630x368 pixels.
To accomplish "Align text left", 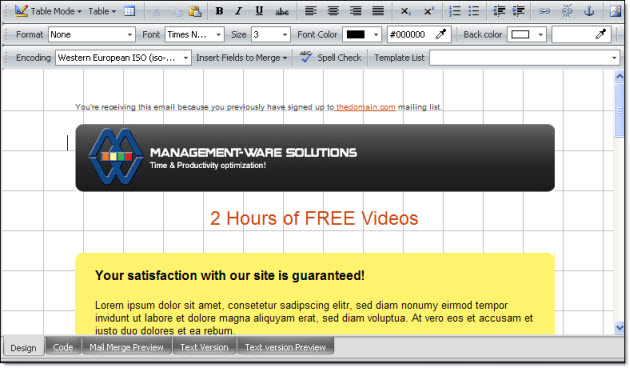I will pos(310,11).
